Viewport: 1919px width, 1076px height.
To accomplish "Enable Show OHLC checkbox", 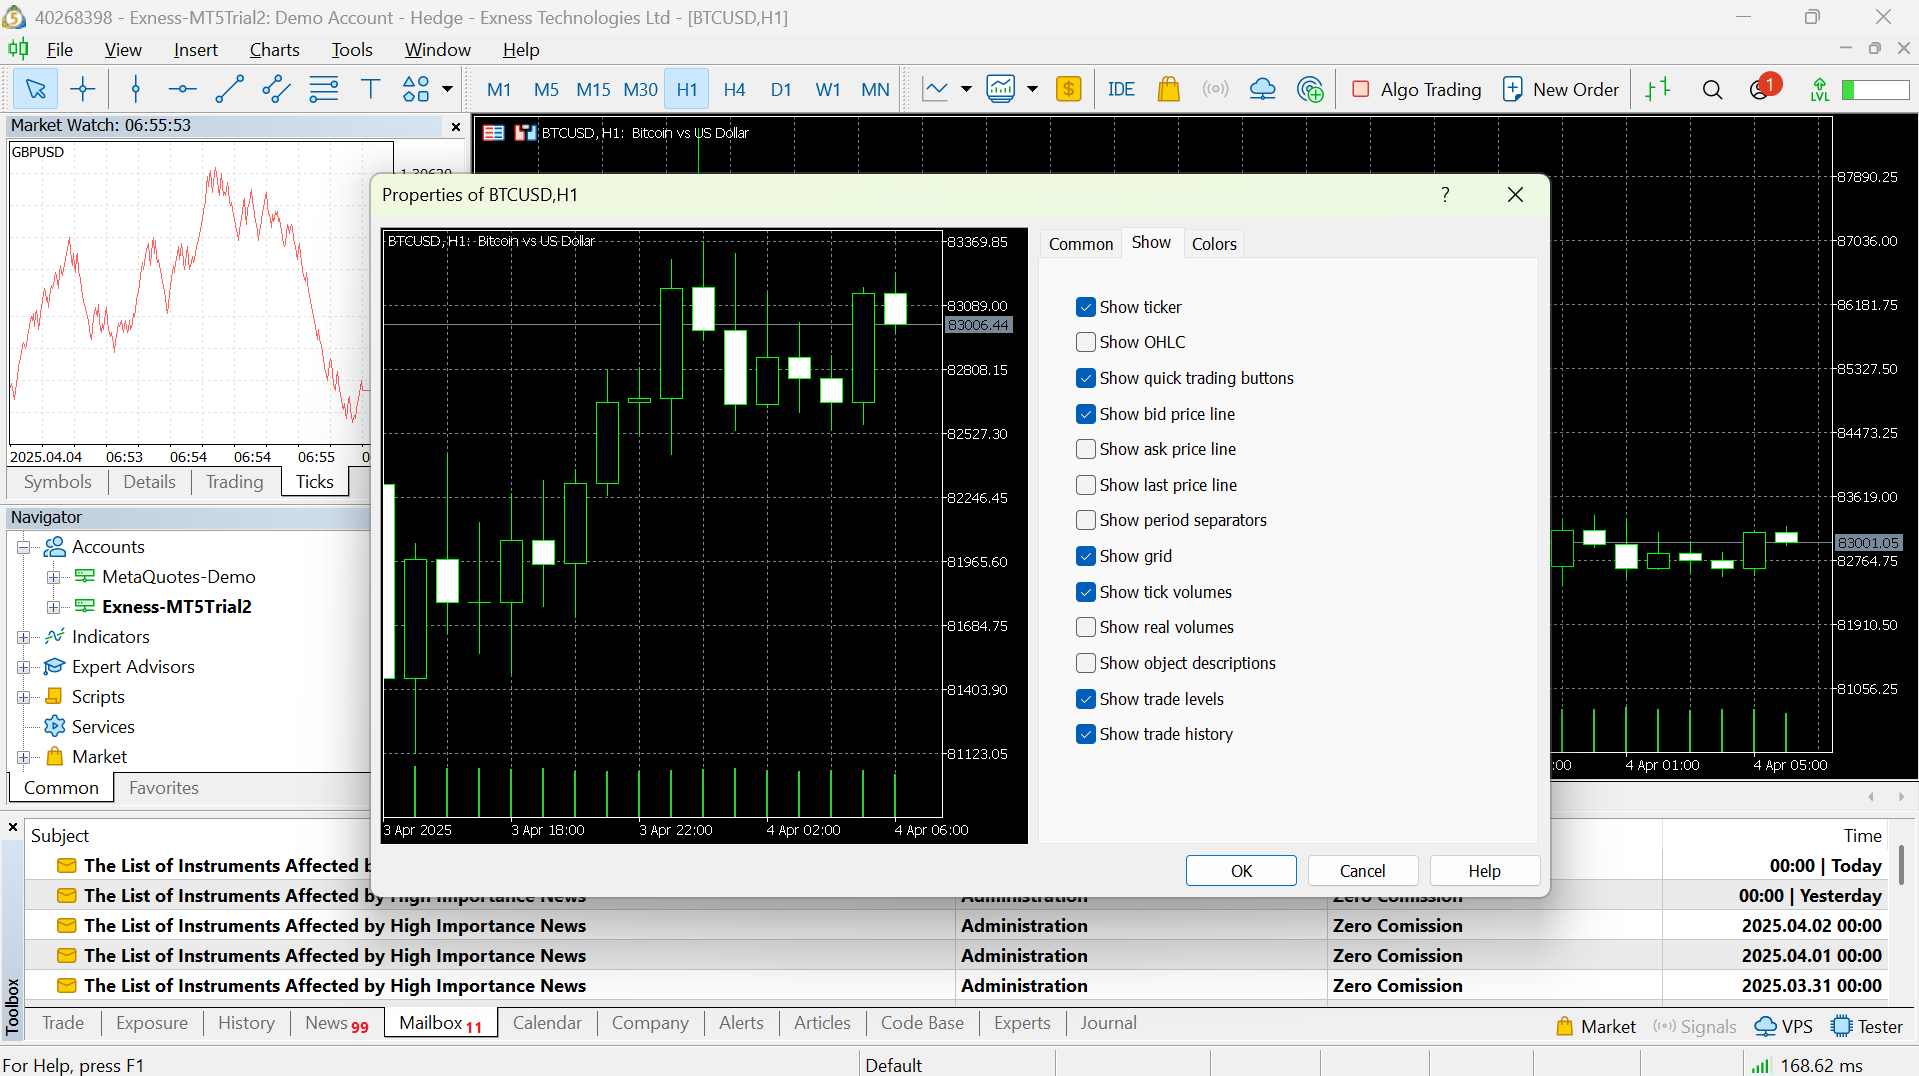I will tap(1086, 342).
